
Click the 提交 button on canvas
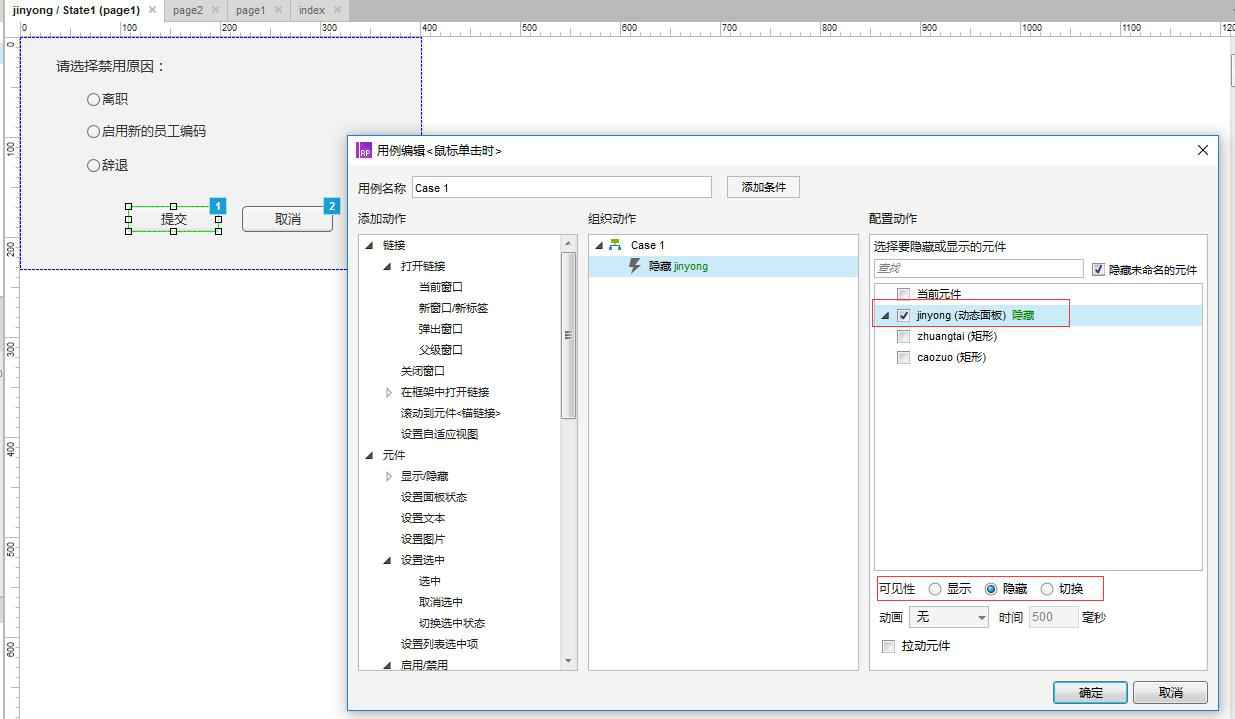click(x=173, y=219)
